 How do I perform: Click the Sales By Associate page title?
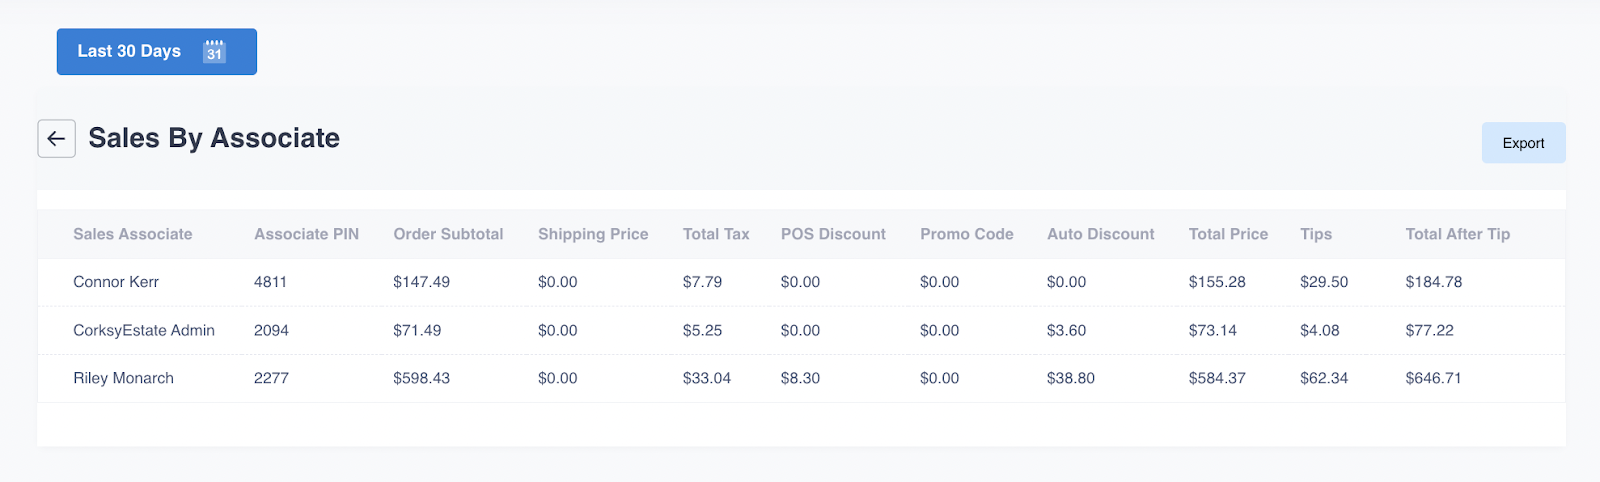[214, 138]
